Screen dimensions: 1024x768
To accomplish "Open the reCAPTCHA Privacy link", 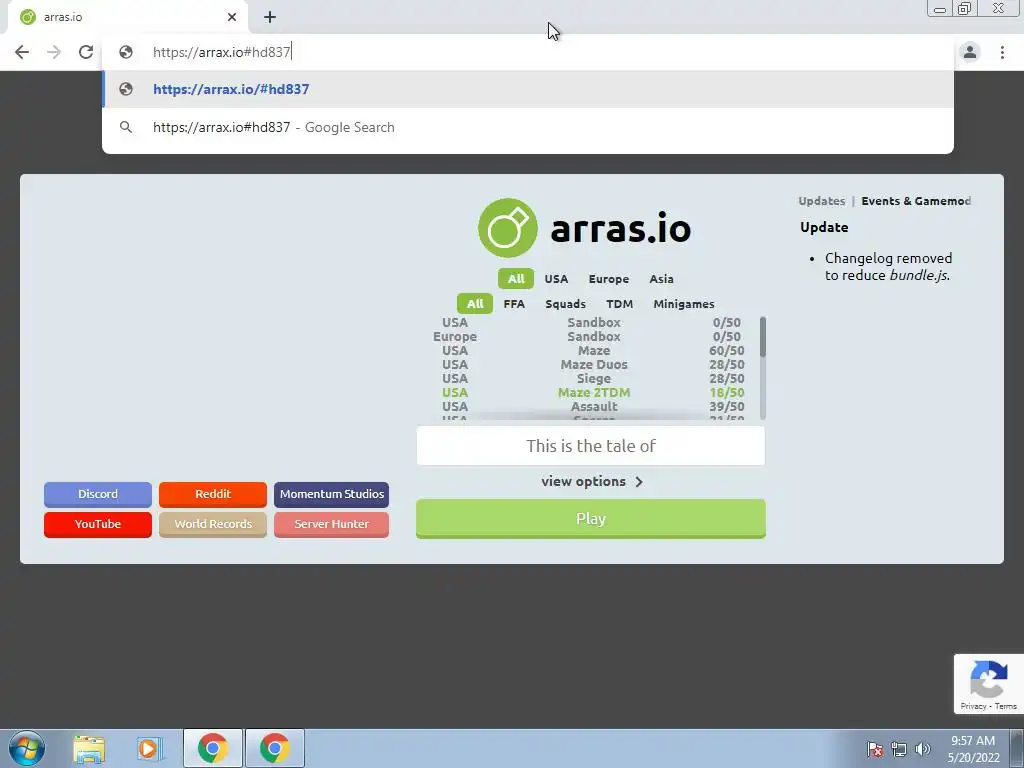I will (973, 706).
